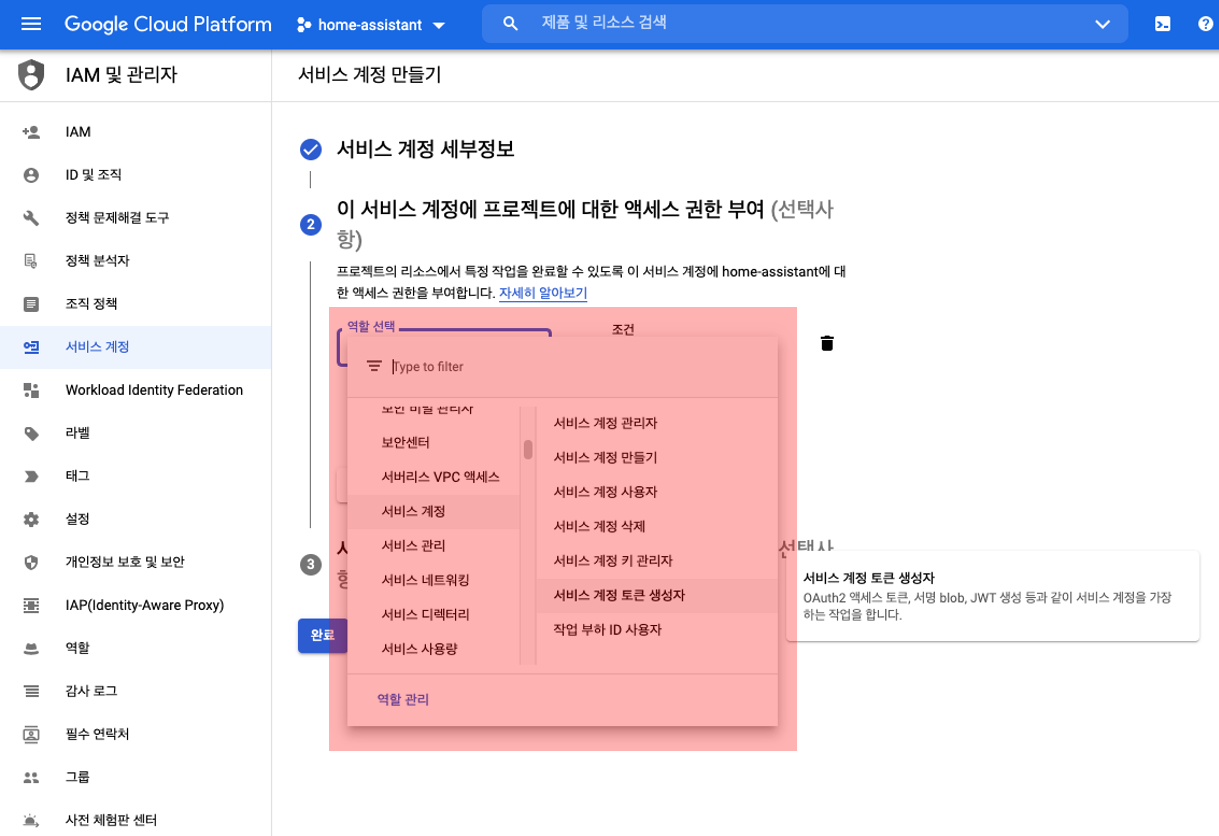Select 서비스 계정 category in role picker

tap(433, 511)
